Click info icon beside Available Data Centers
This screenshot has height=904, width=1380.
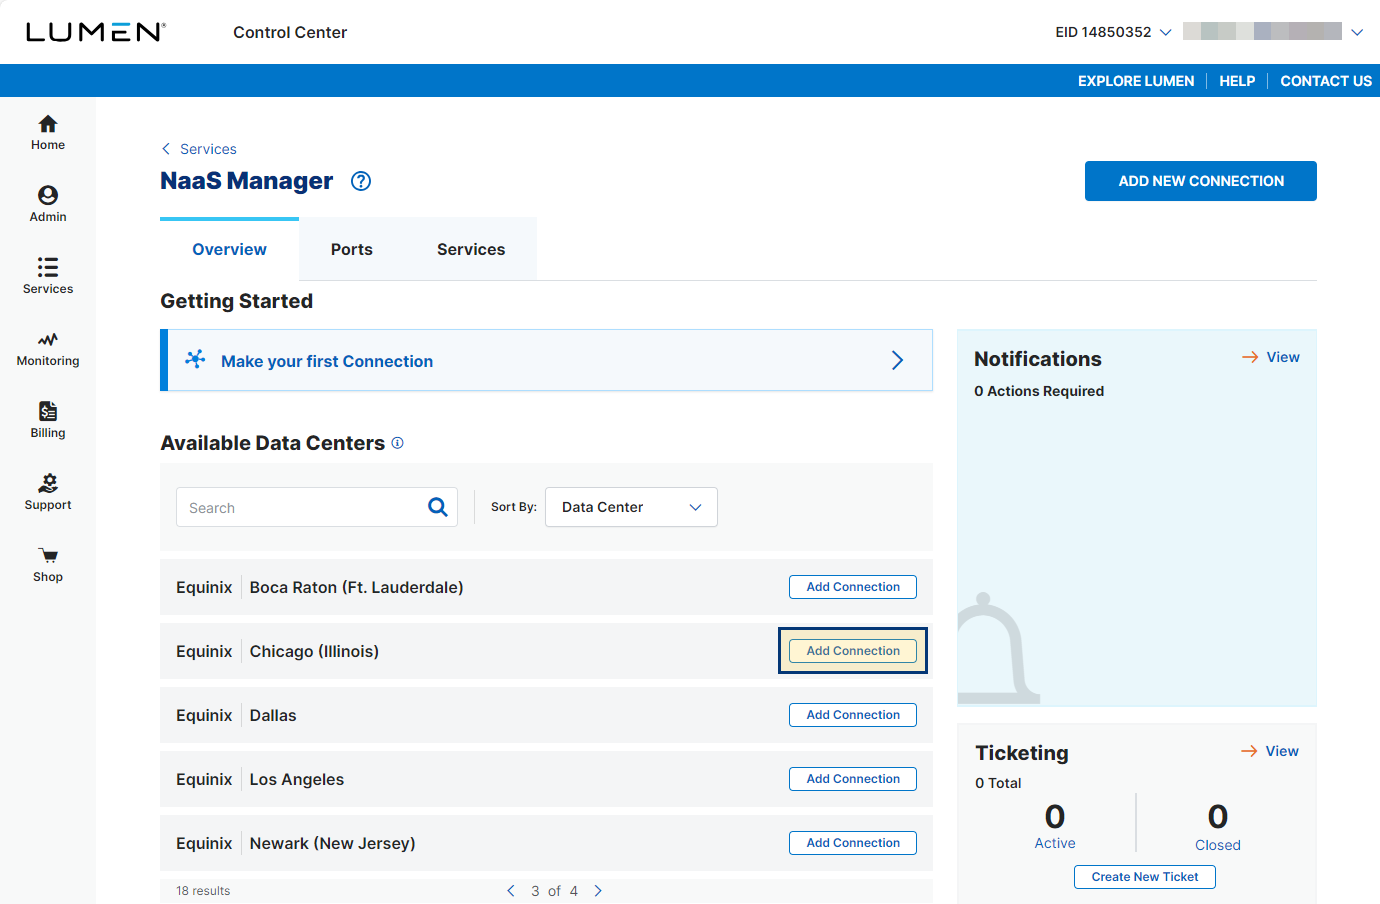(x=397, y=443)
